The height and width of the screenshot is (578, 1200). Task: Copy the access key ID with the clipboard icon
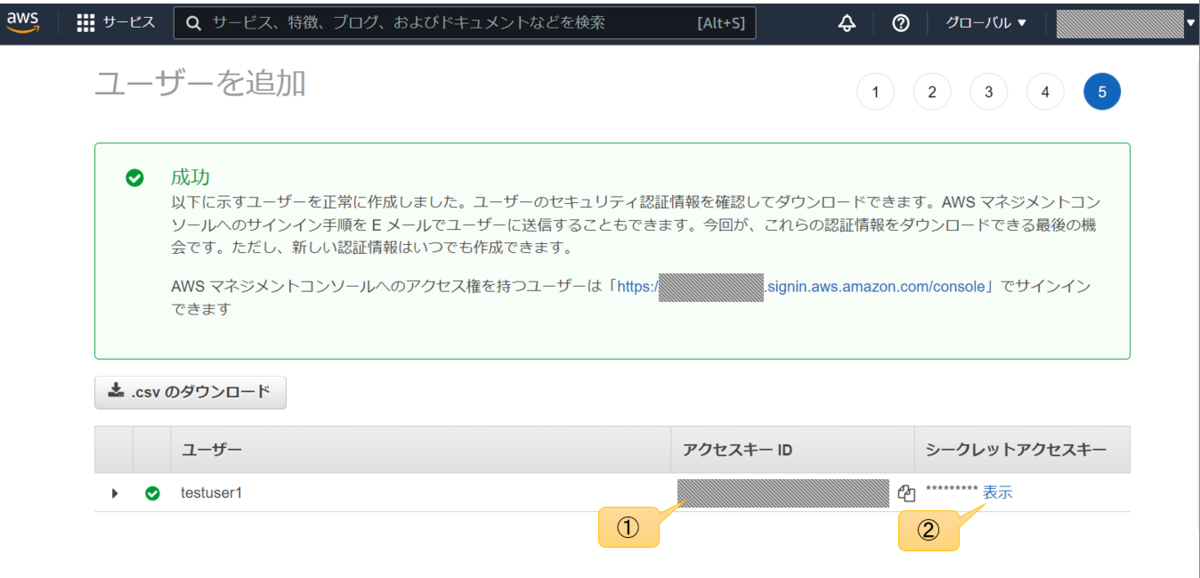click(905, 492)
